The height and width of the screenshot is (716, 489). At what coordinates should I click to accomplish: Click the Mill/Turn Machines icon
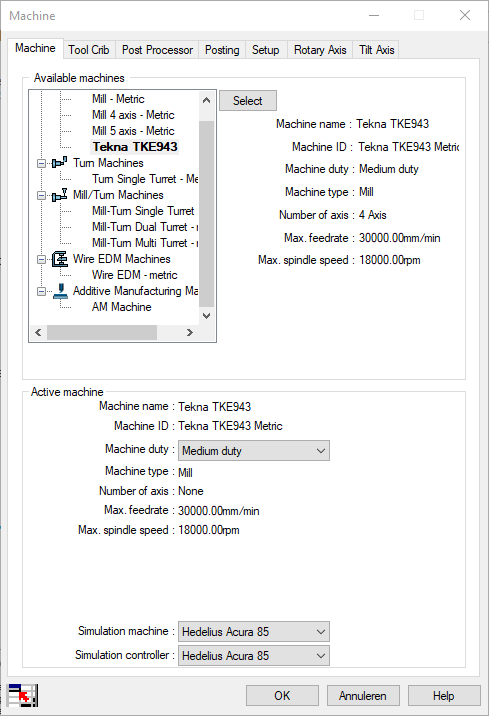tap(59, 195)
